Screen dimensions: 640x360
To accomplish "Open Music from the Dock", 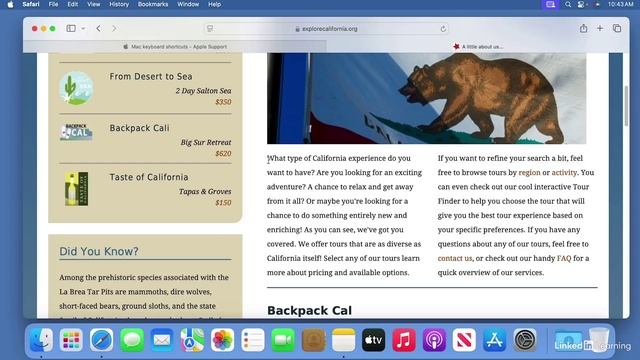I will (x=404, y=340).
